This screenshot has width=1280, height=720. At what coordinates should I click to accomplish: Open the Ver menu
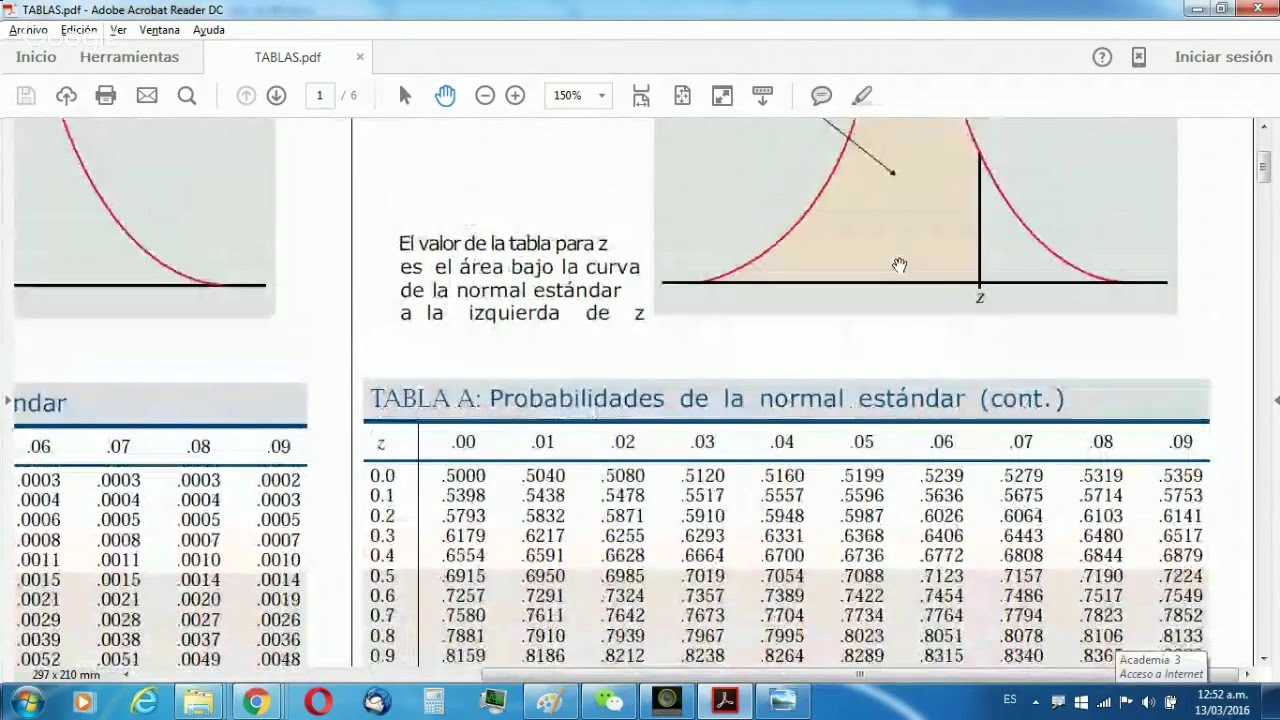(x=118, y=30)
